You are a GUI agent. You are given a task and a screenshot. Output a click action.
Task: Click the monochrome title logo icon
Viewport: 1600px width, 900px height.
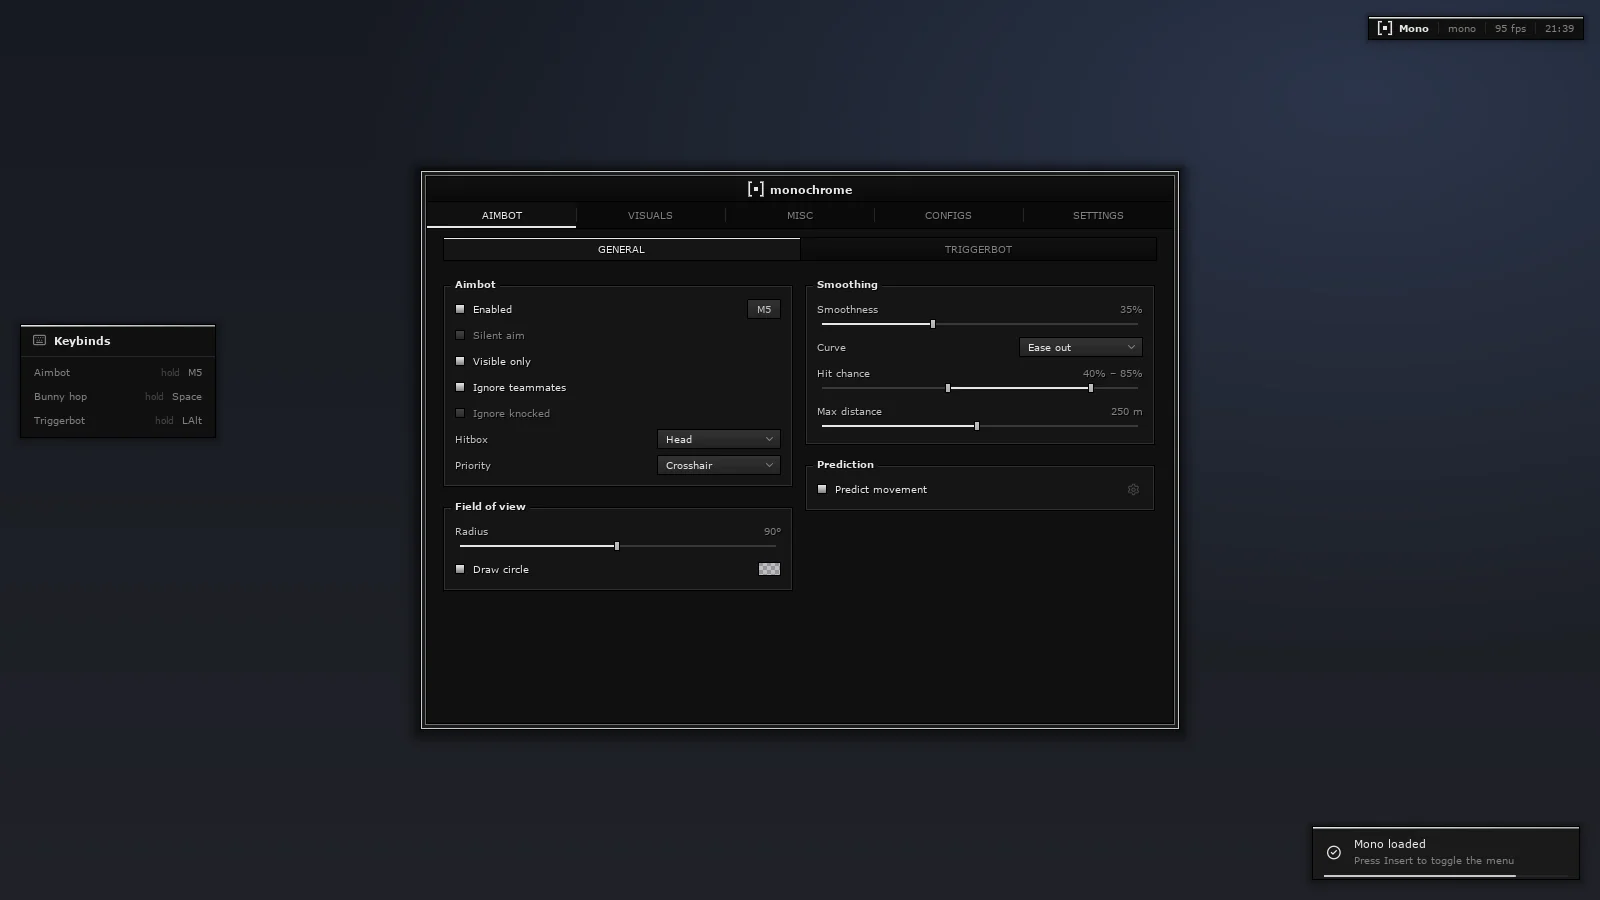[755, 189]
